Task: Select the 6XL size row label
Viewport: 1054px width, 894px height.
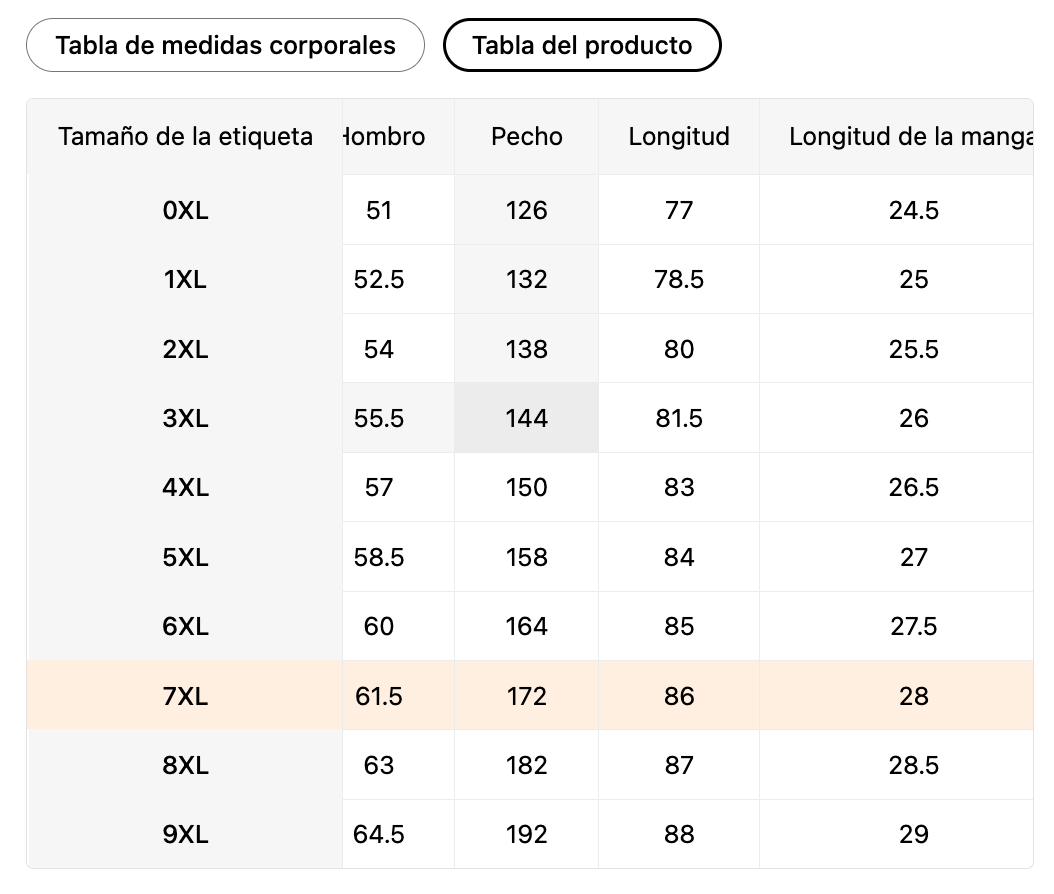Action: coord(185,627)
